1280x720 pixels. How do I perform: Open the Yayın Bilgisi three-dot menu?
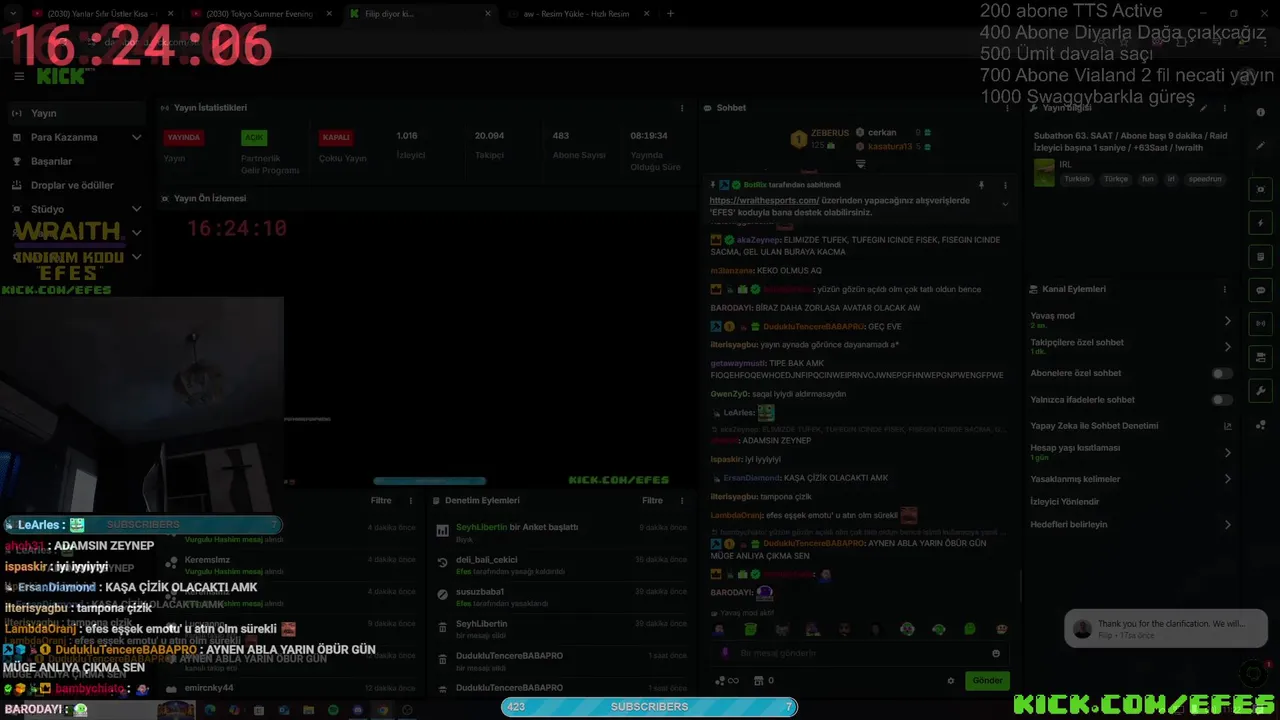(x=1224, y=108)
